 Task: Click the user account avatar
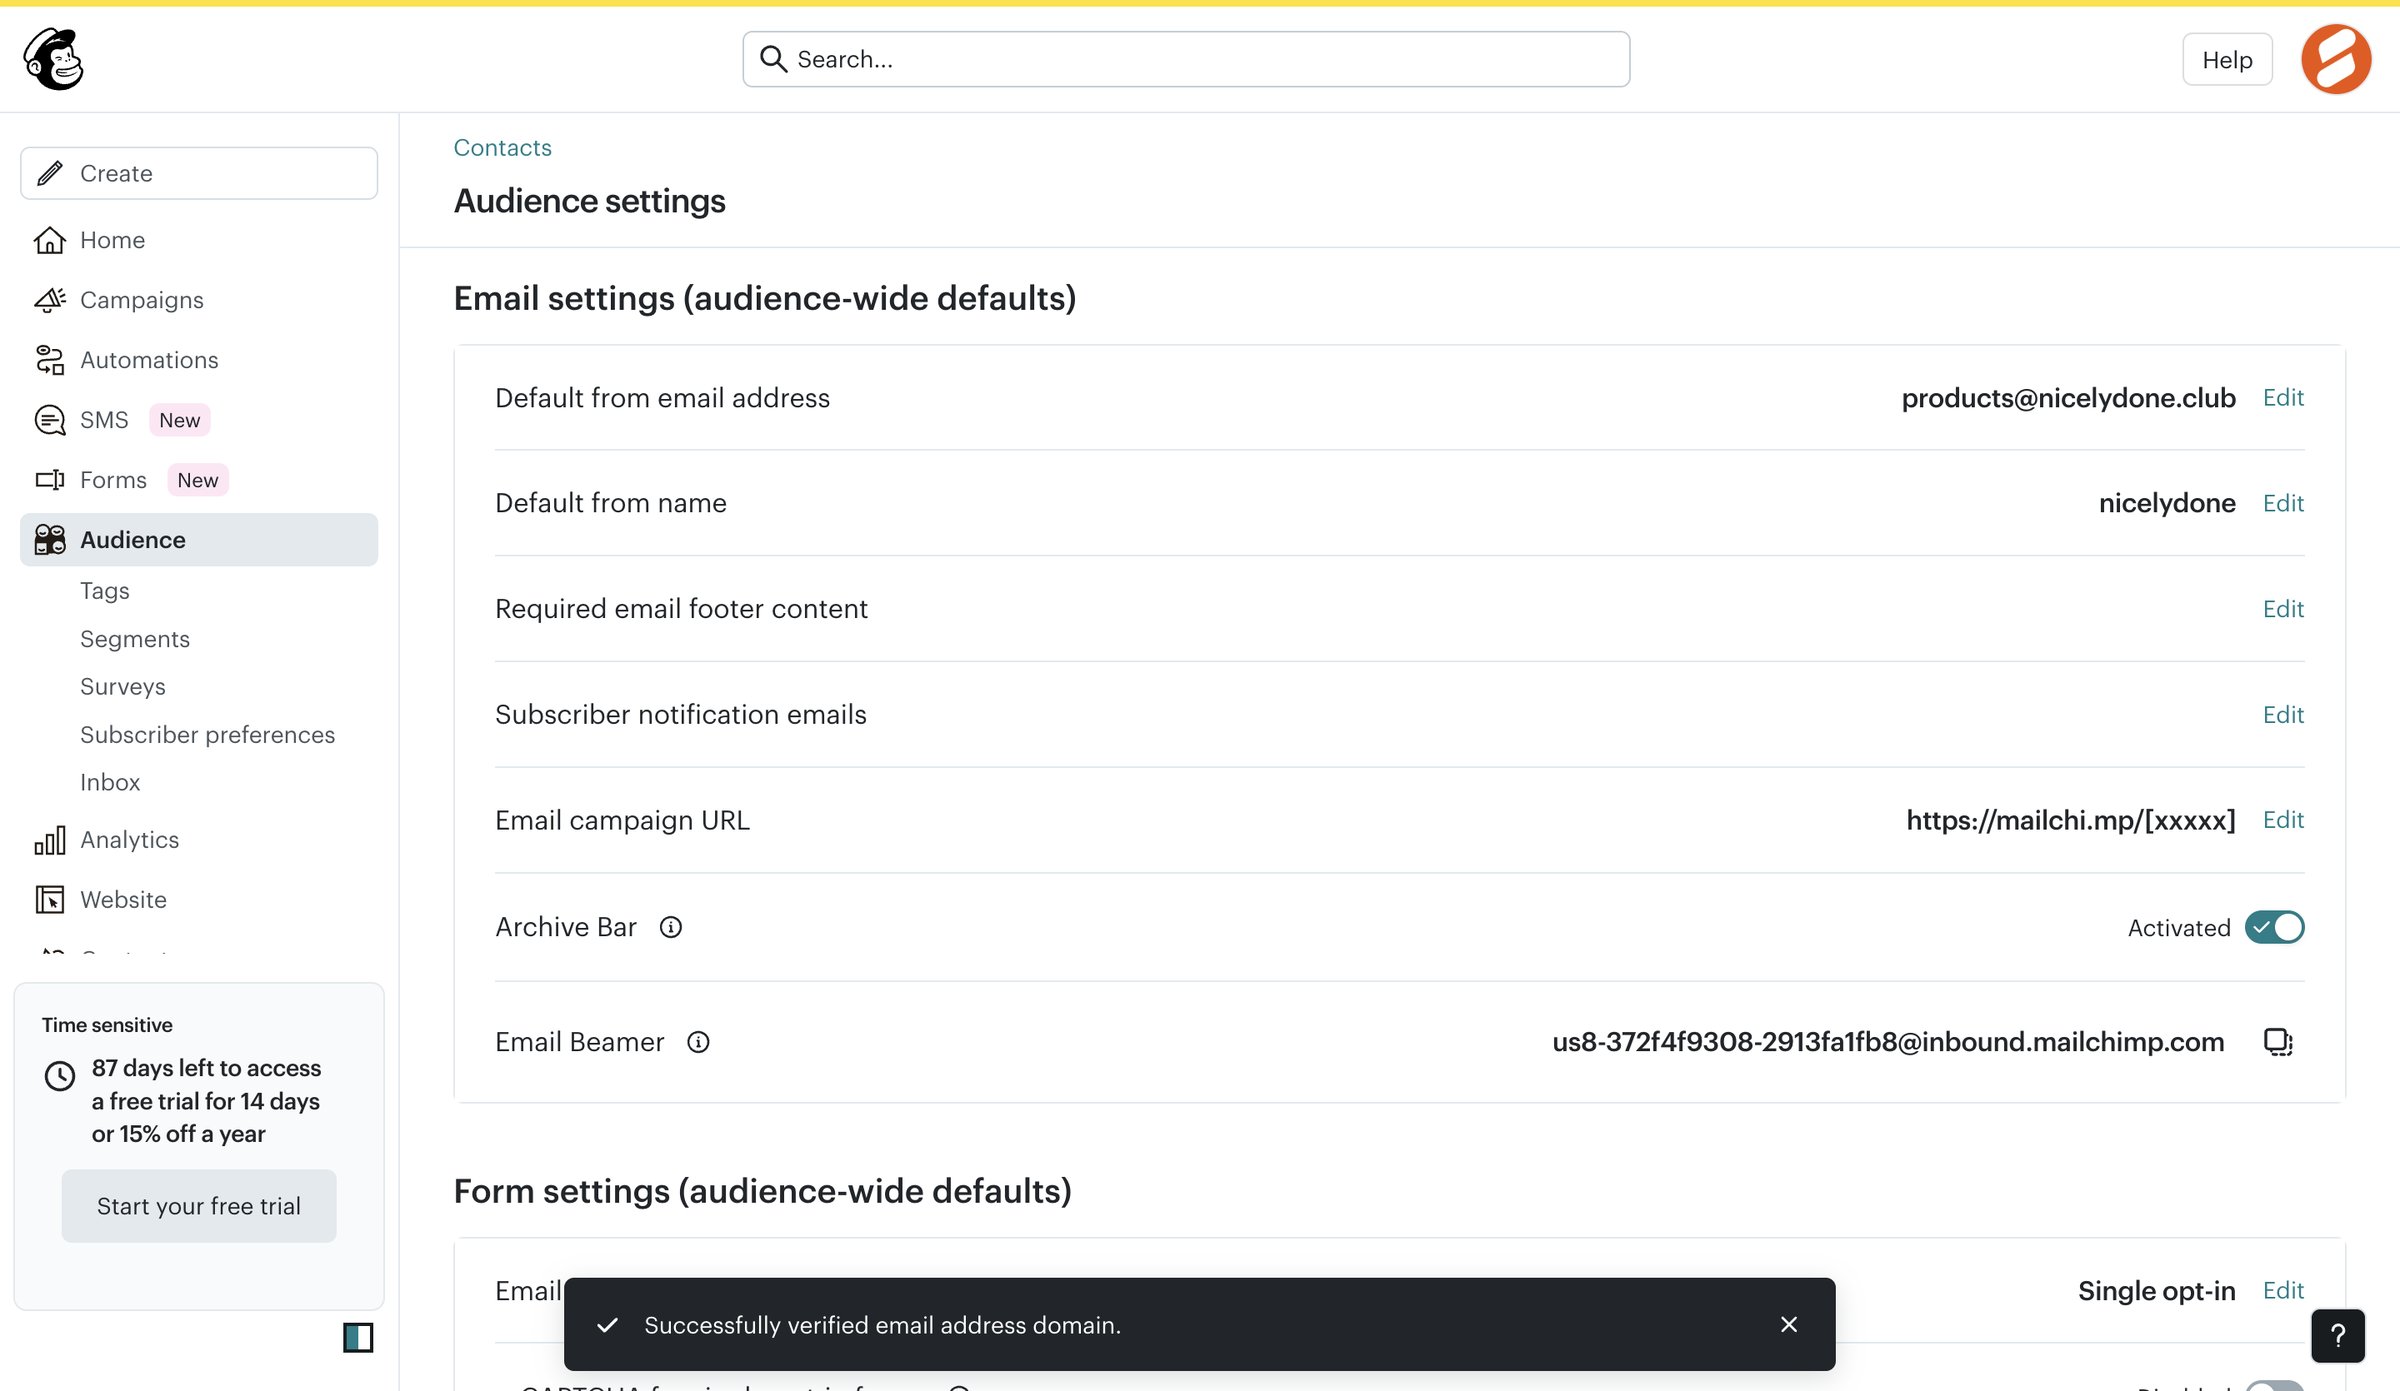click(2336, 59)
